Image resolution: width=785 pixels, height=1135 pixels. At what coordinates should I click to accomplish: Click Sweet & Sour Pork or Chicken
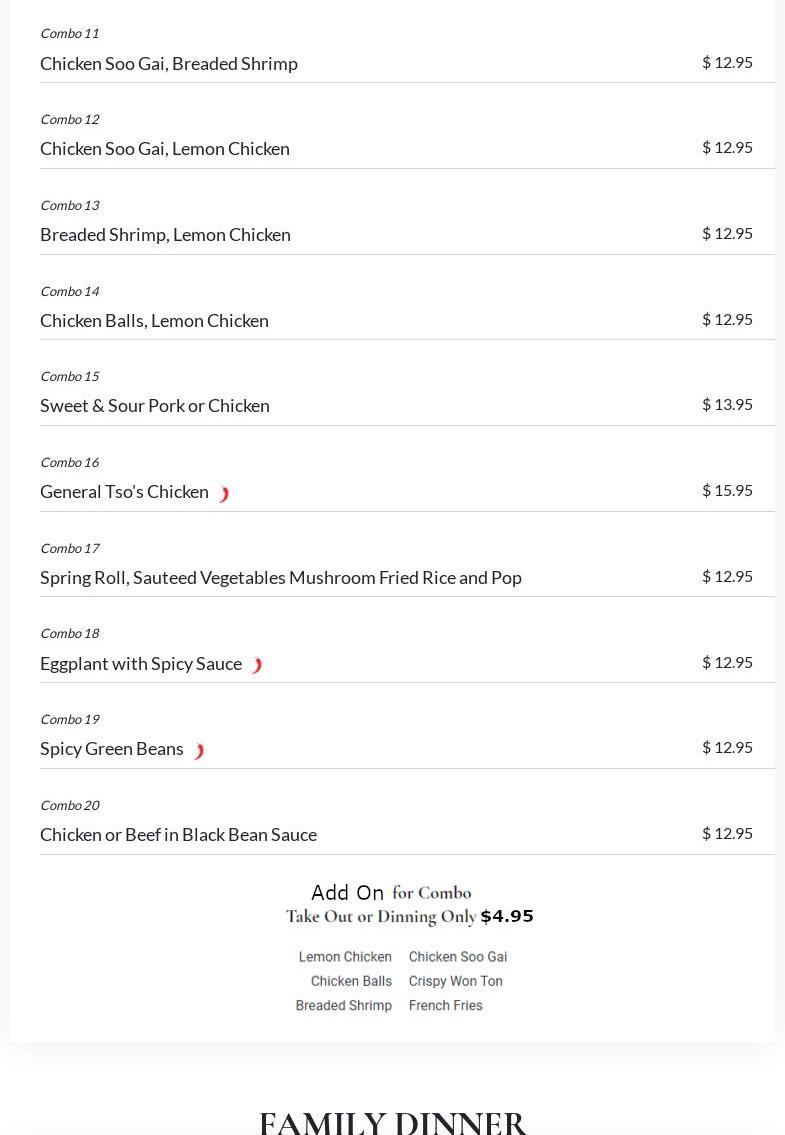point(155,405)
